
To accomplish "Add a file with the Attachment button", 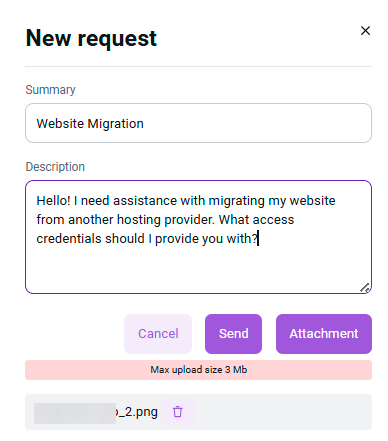I will [x=324, y=334].
